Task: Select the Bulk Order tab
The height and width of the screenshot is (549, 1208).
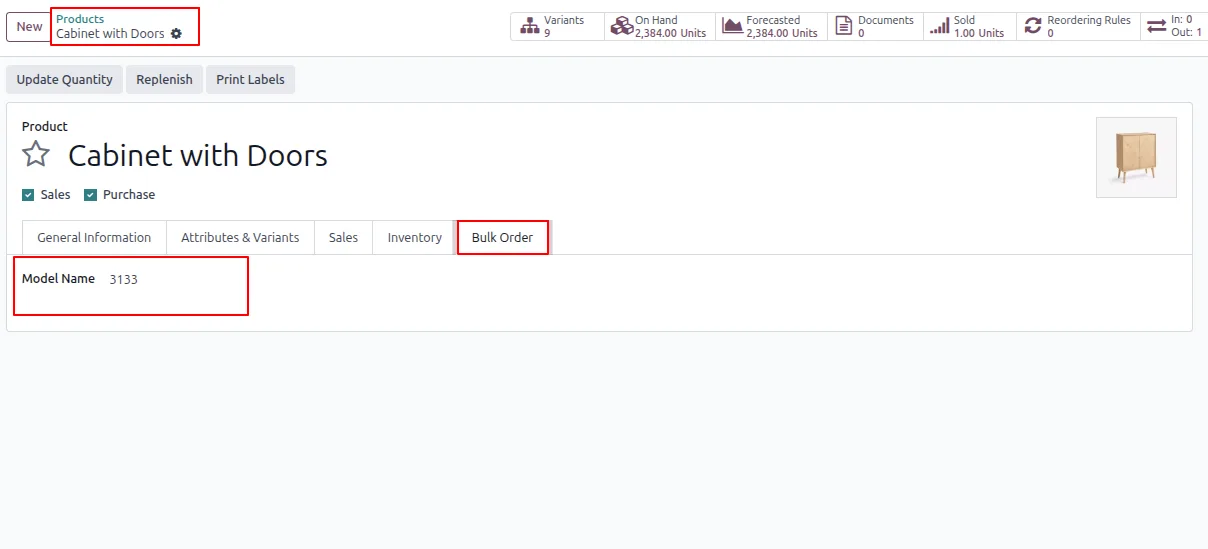Action: click(502, 237)
